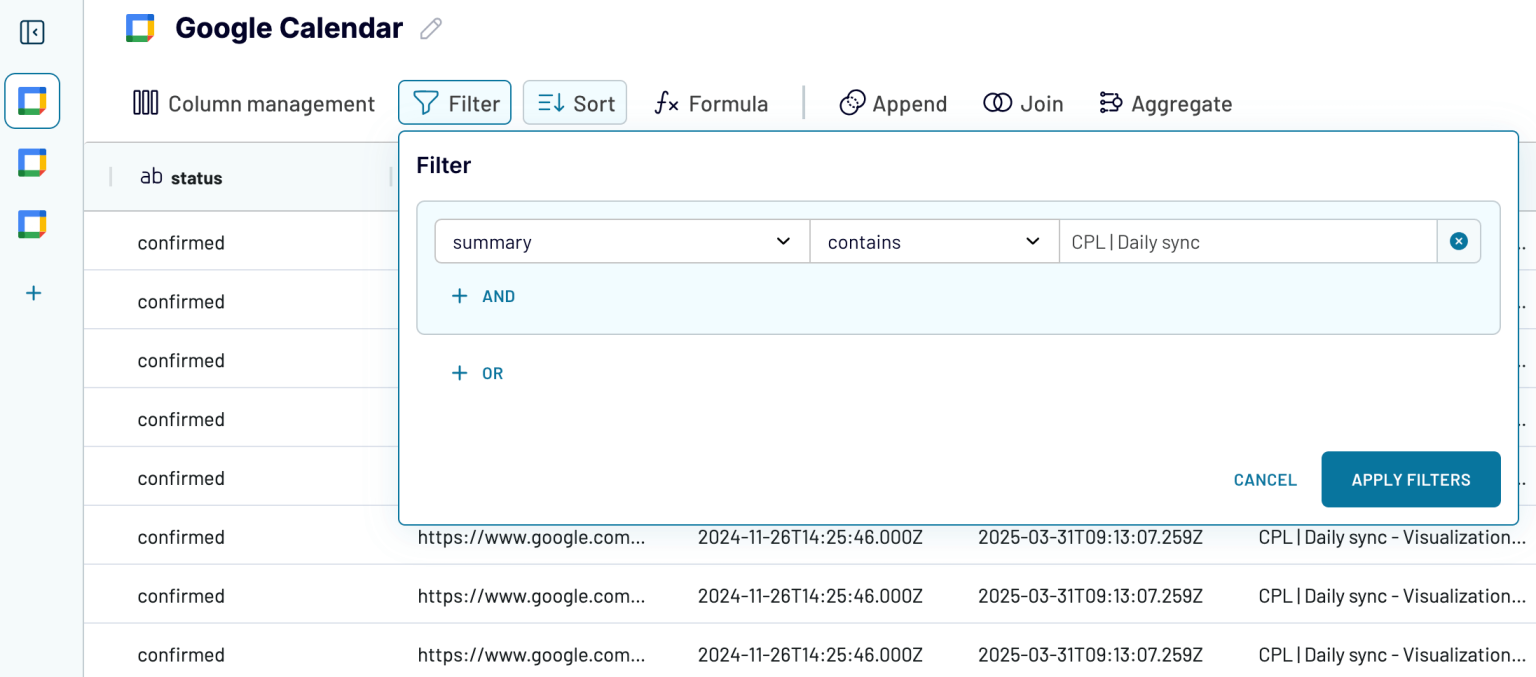The height and width of the screenshot is (677, 1536).
Task: Open the contains operator dropdown
Action: coord(933,241)
